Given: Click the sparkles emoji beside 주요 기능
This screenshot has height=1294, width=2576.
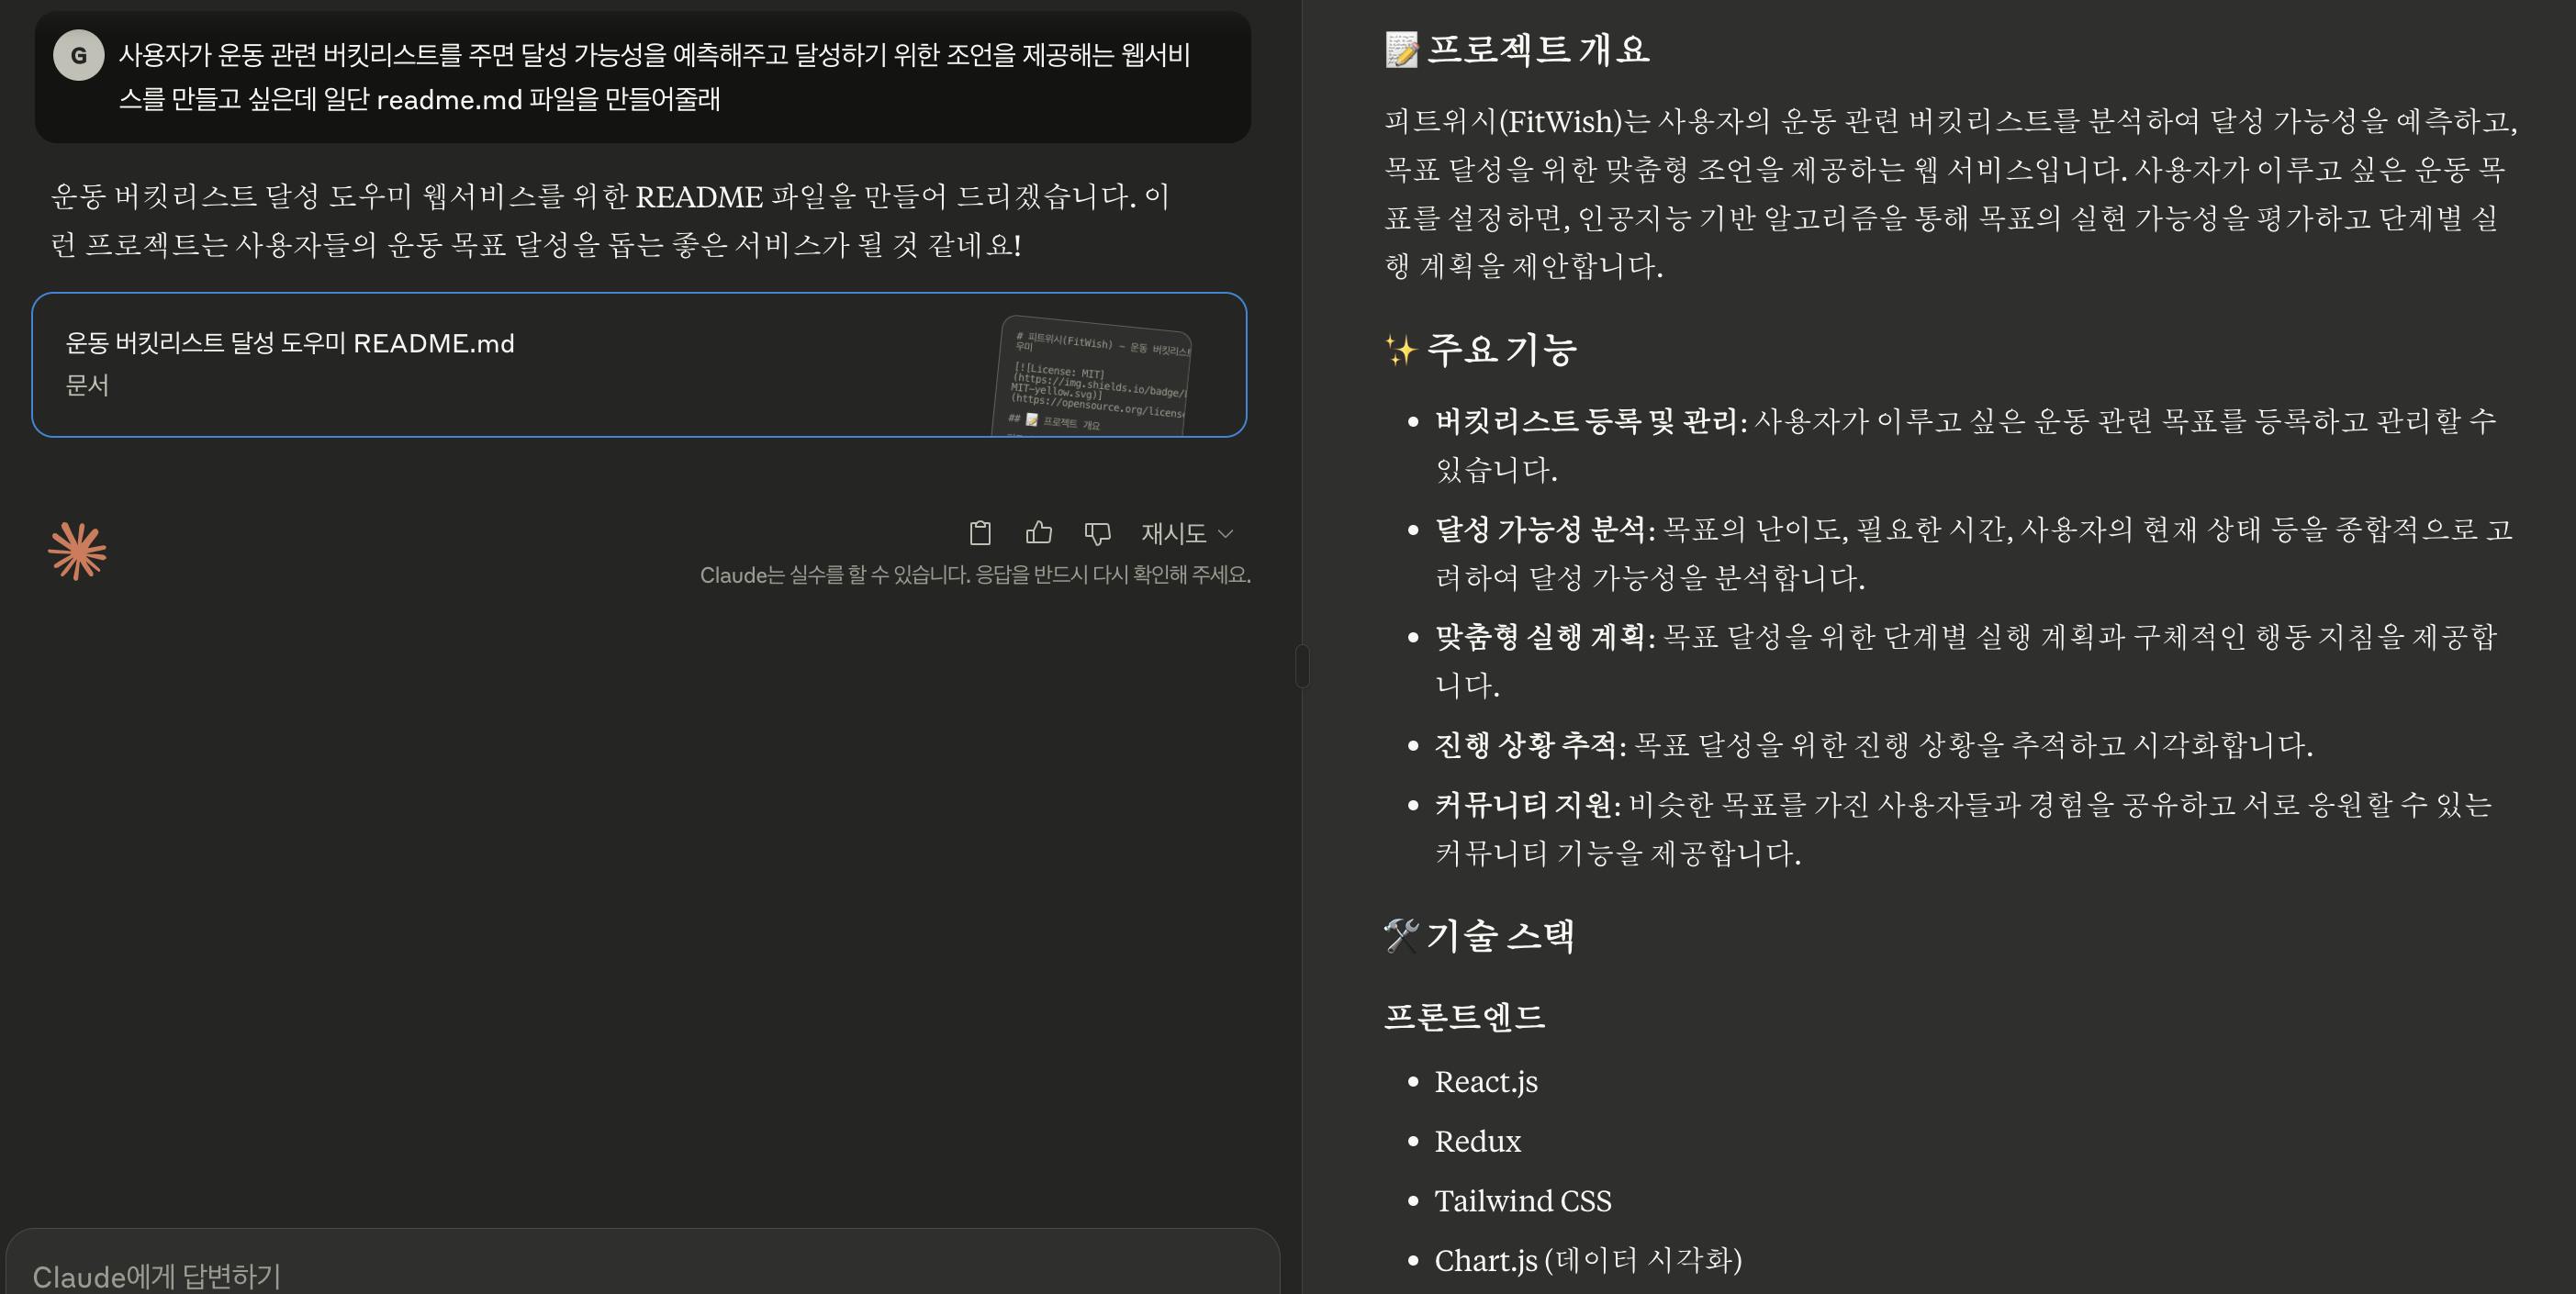Looking at the screenshot, I should point(1400,350).
